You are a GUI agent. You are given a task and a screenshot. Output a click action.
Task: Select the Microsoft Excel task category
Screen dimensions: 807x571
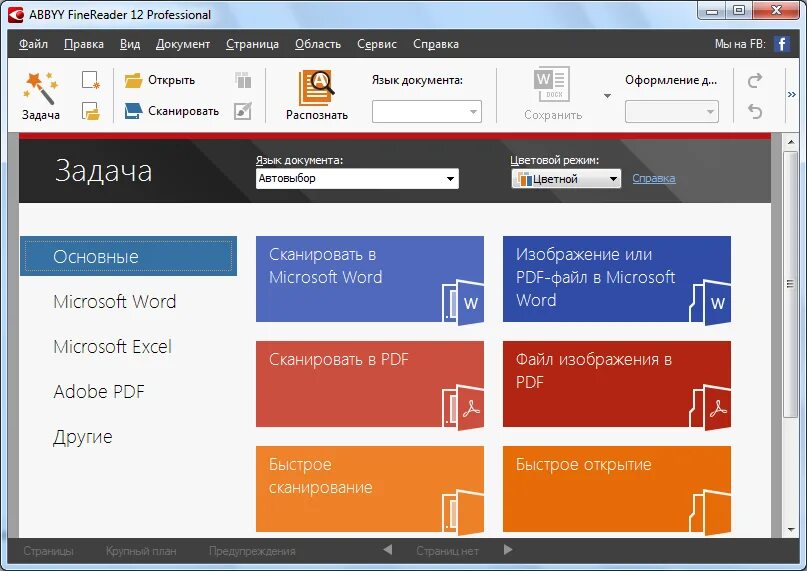point(112,347)
